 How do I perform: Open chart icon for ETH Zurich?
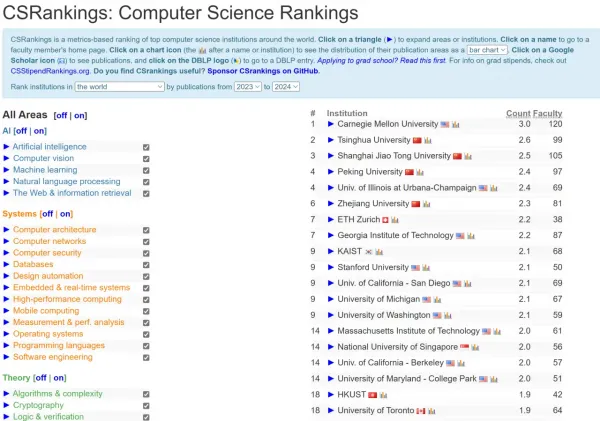(395, 220)
